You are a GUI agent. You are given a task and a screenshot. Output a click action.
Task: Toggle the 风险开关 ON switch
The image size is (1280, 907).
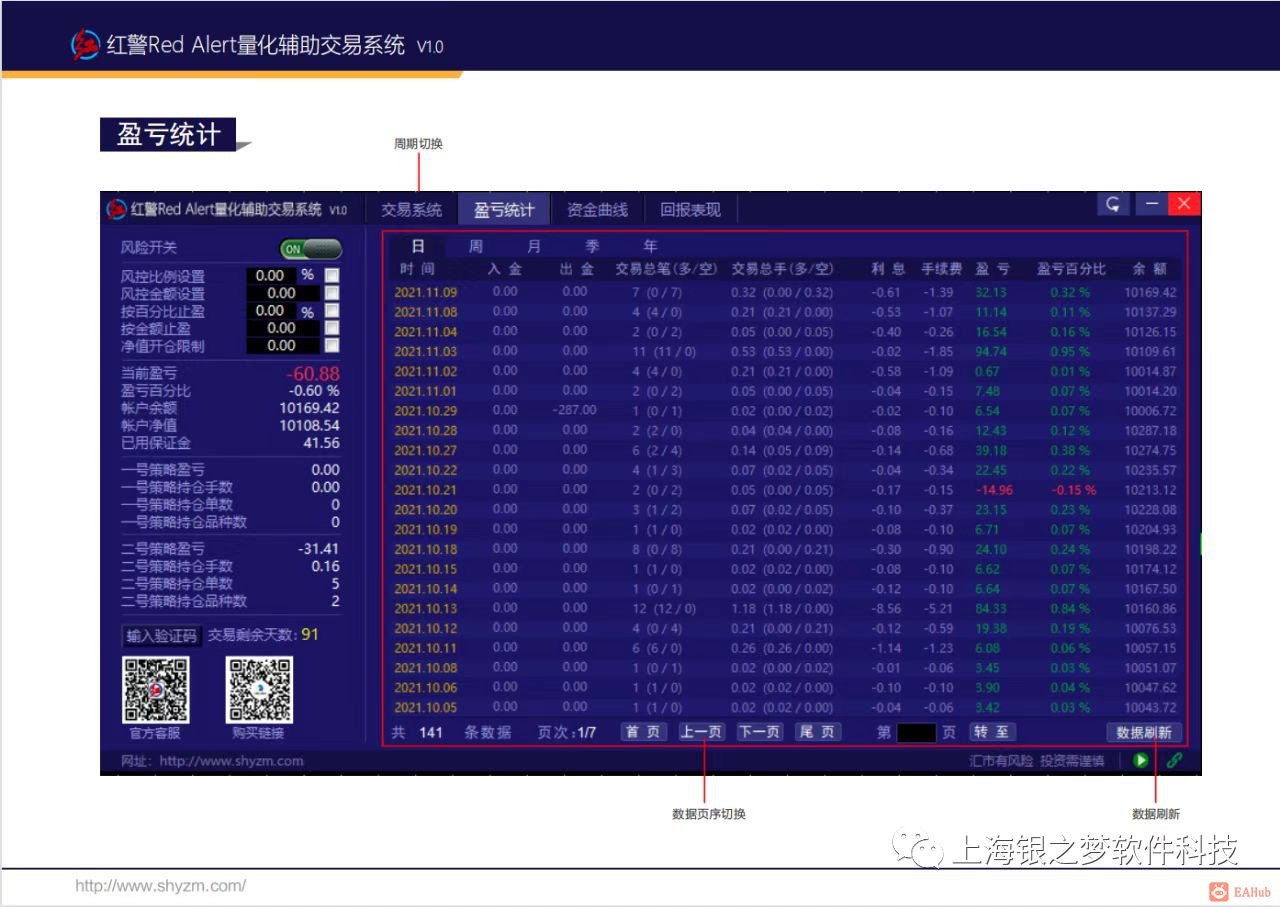310,249
